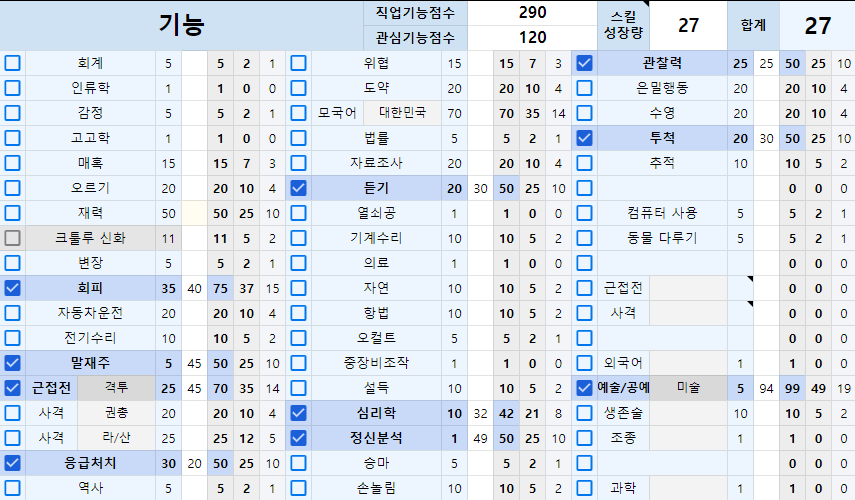Image resolution: width=855 pixels, height=500 pixels.
Task: Uncheck the 응급처치 checkbox
Action: pos(12,463)
